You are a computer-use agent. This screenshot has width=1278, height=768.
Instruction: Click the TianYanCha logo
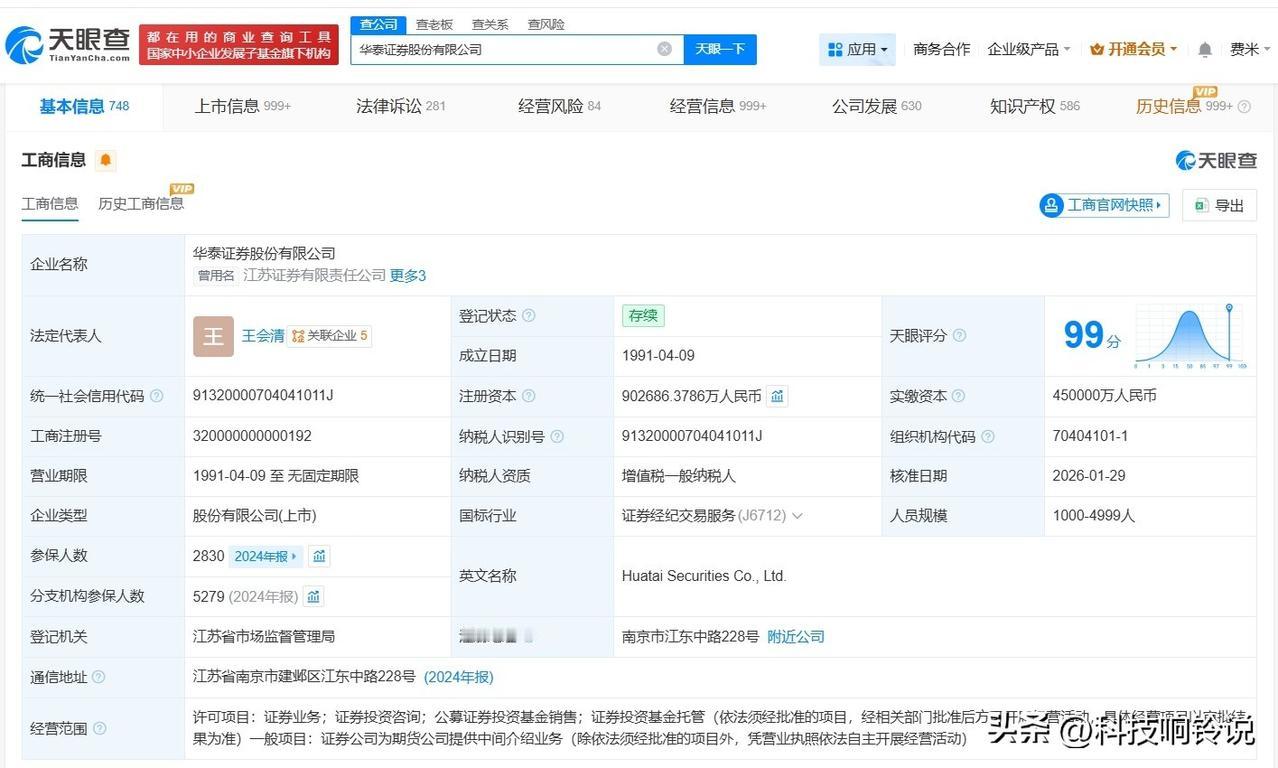coord(68,44)
